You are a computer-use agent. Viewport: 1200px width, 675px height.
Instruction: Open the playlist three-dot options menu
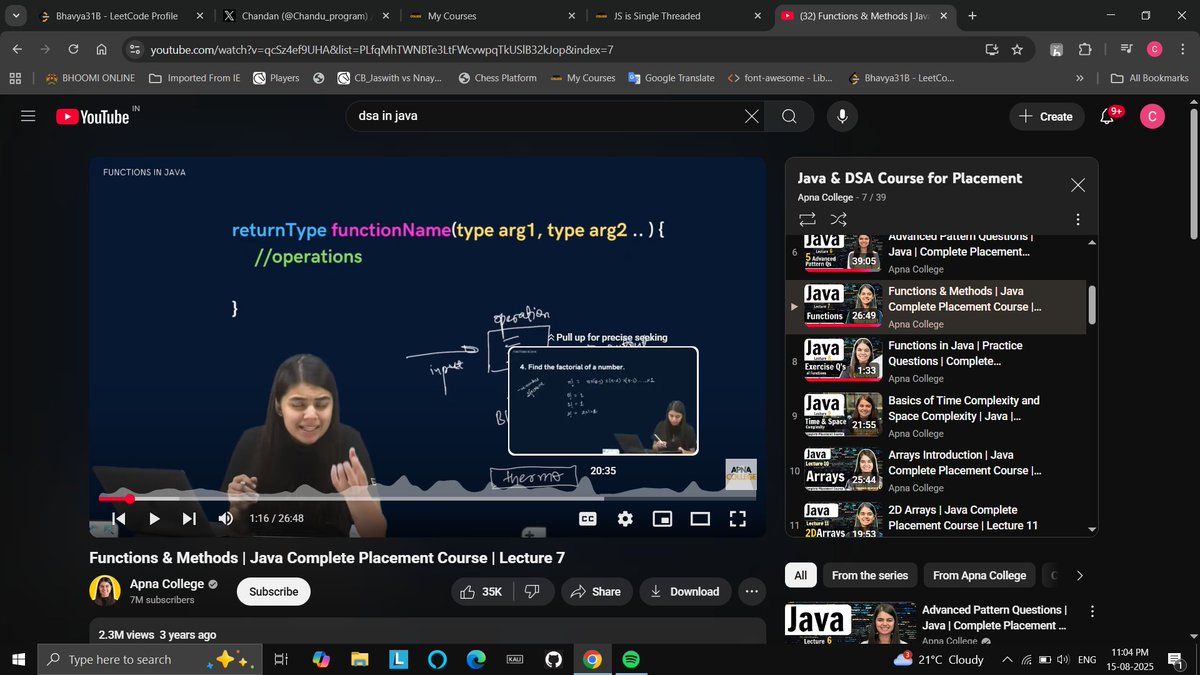click(1077, 219)
